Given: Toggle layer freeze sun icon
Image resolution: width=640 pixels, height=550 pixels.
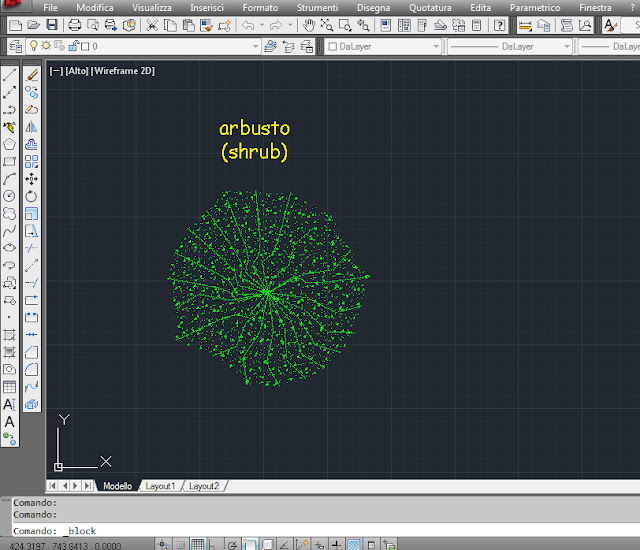Looking at the screenshot, I should [x=46, y=46].
